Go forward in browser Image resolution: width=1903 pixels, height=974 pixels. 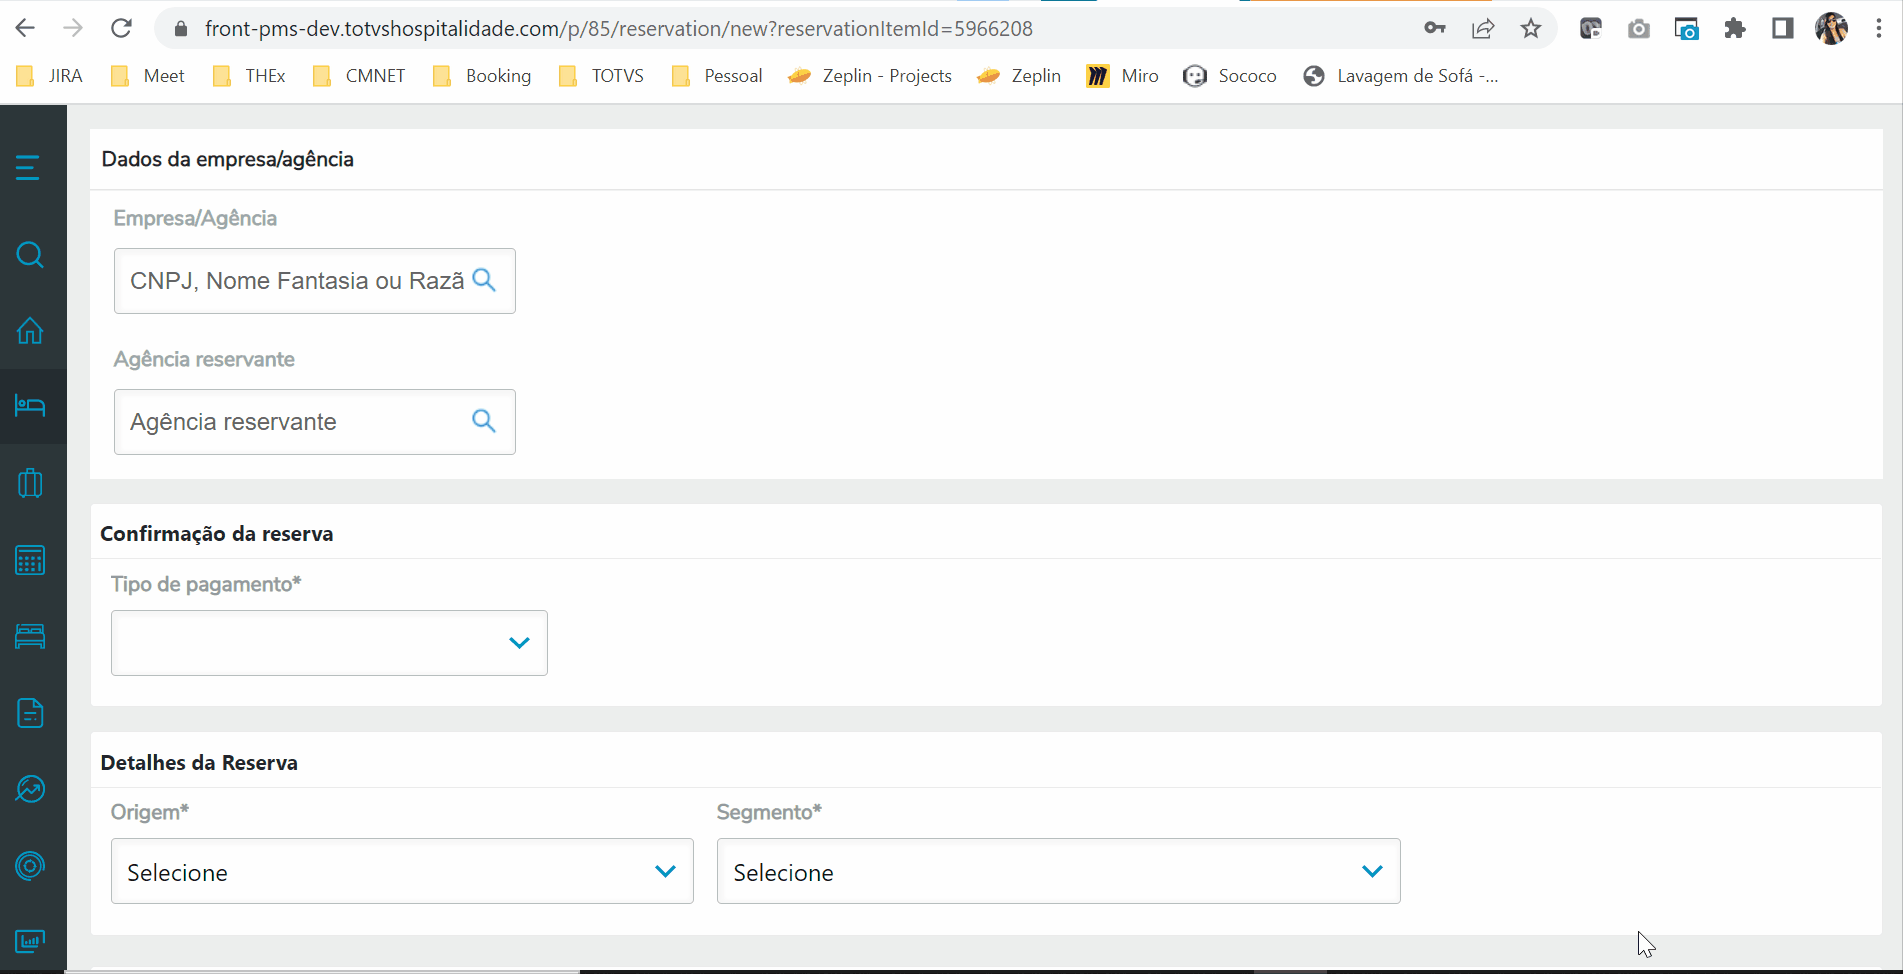coord(73,28)
